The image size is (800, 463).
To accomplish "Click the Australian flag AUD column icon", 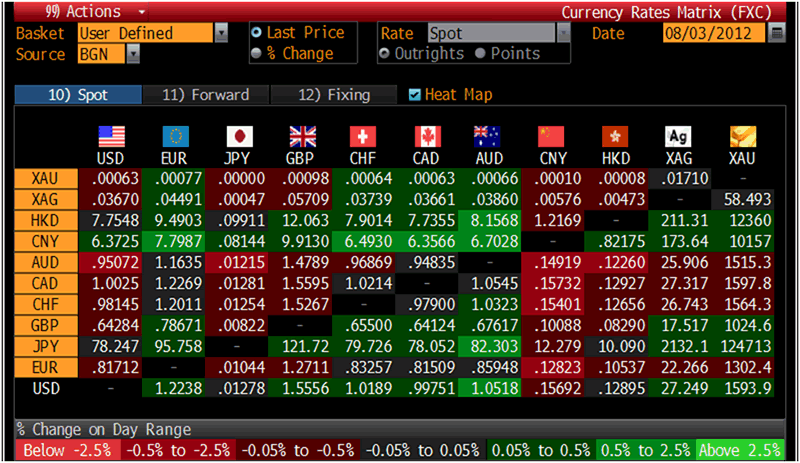I will tap(489, 136).
